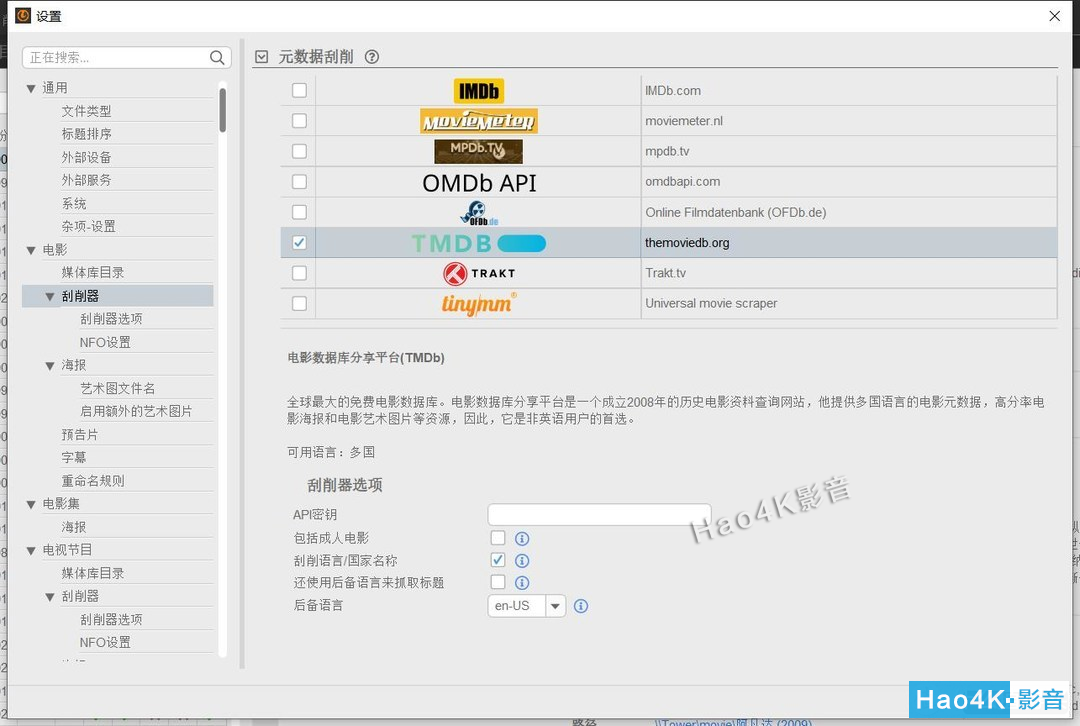Open 重命名规则 settings

pos(92,481)
